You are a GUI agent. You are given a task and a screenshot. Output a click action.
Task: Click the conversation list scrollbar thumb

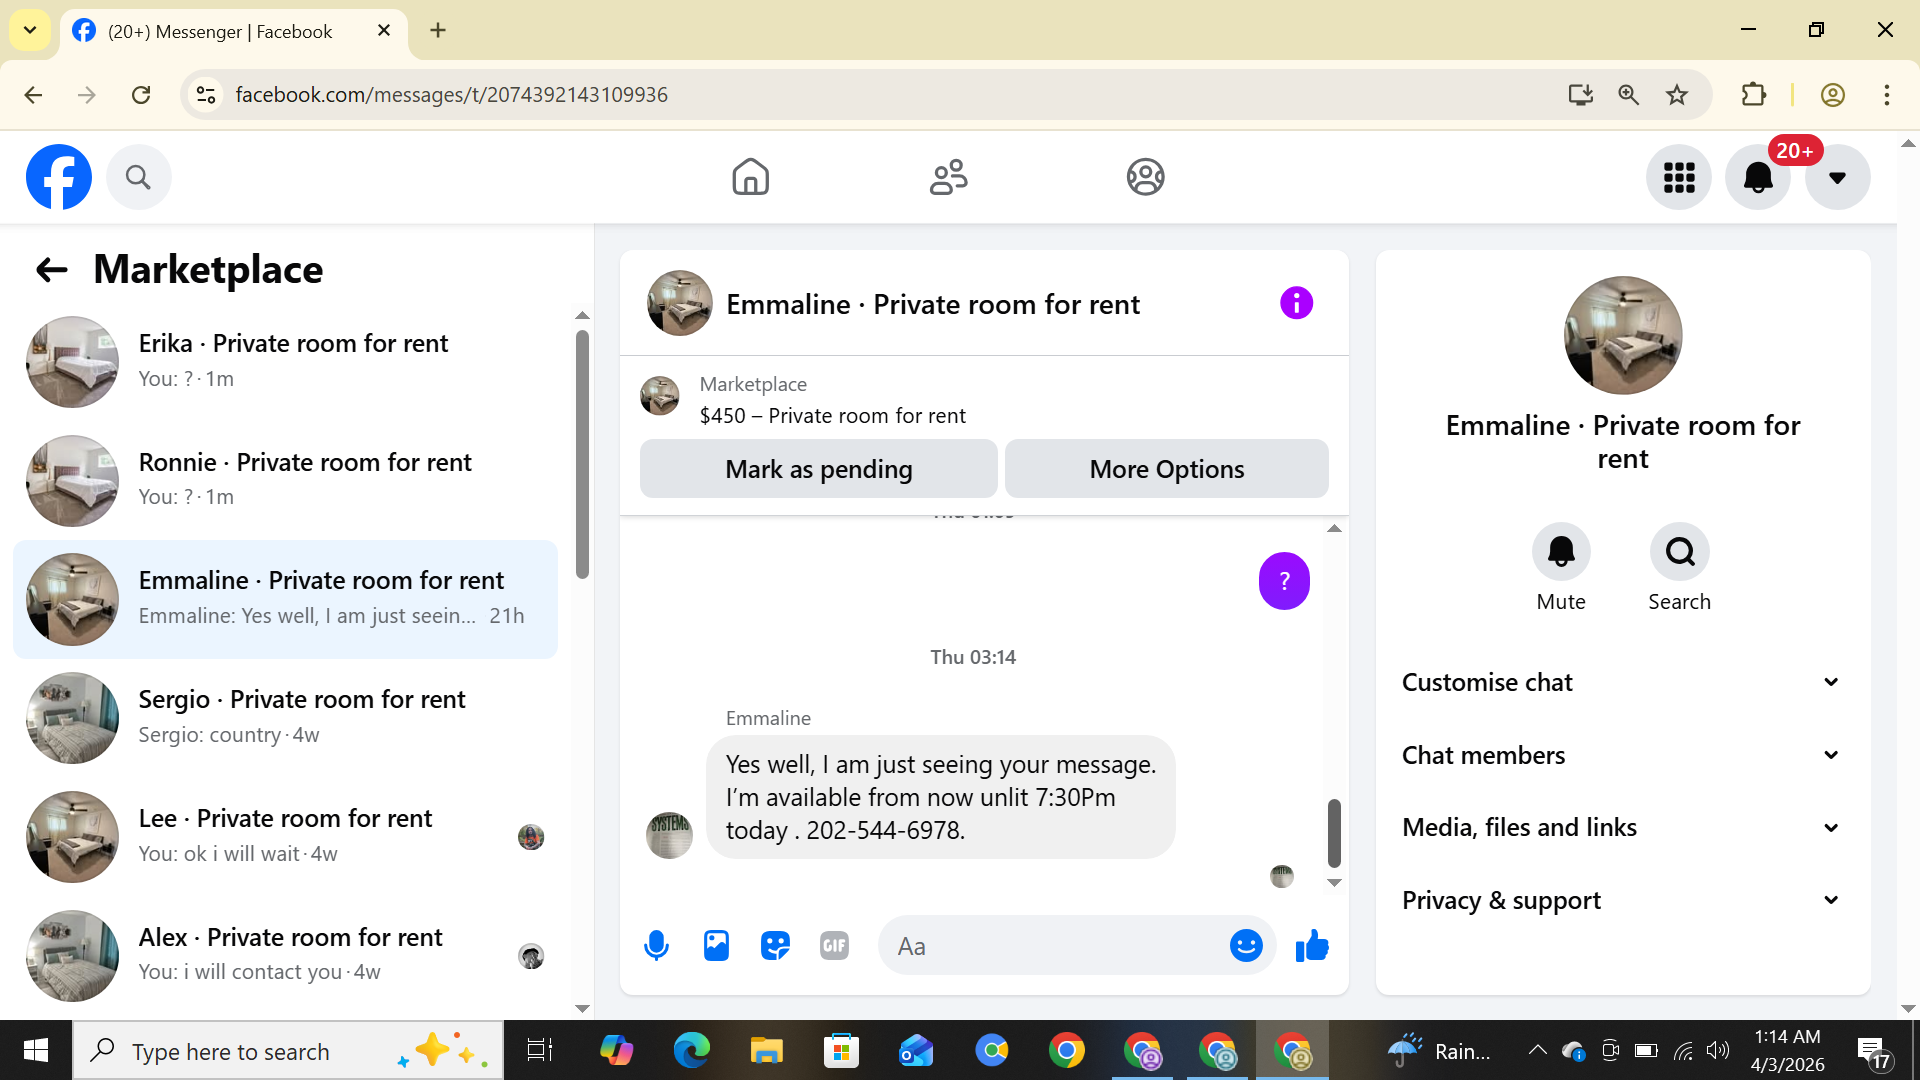pyautogui.click(x=582, y=454)
